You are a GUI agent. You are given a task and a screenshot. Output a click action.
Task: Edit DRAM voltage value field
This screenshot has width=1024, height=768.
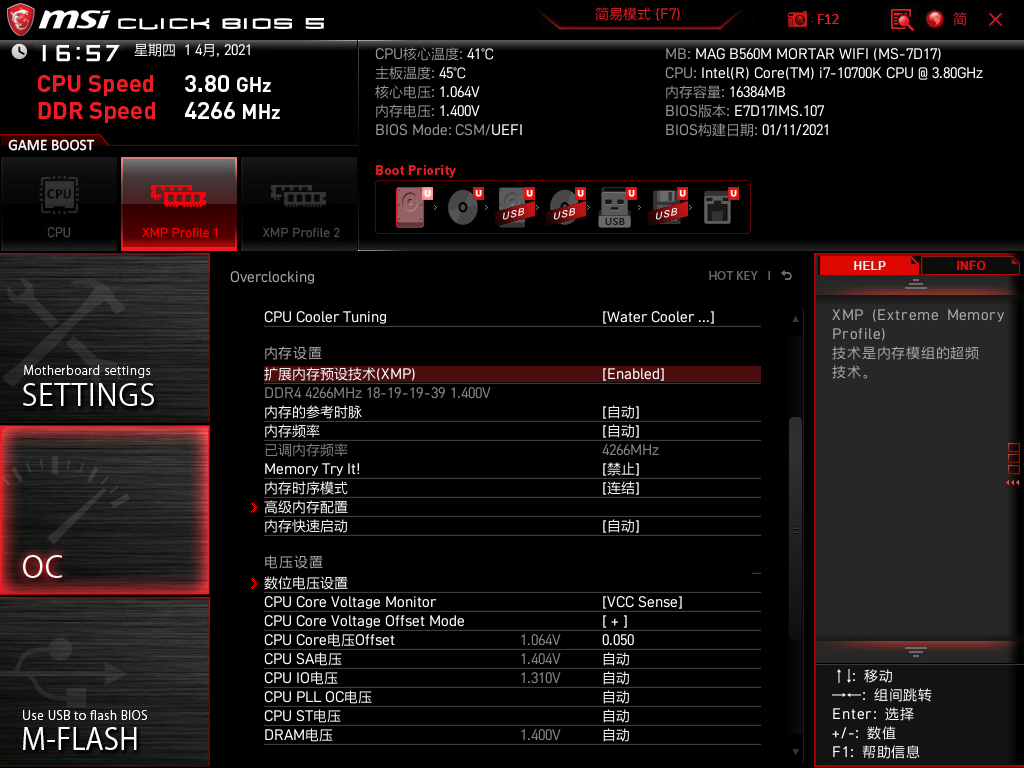[616, 735]
